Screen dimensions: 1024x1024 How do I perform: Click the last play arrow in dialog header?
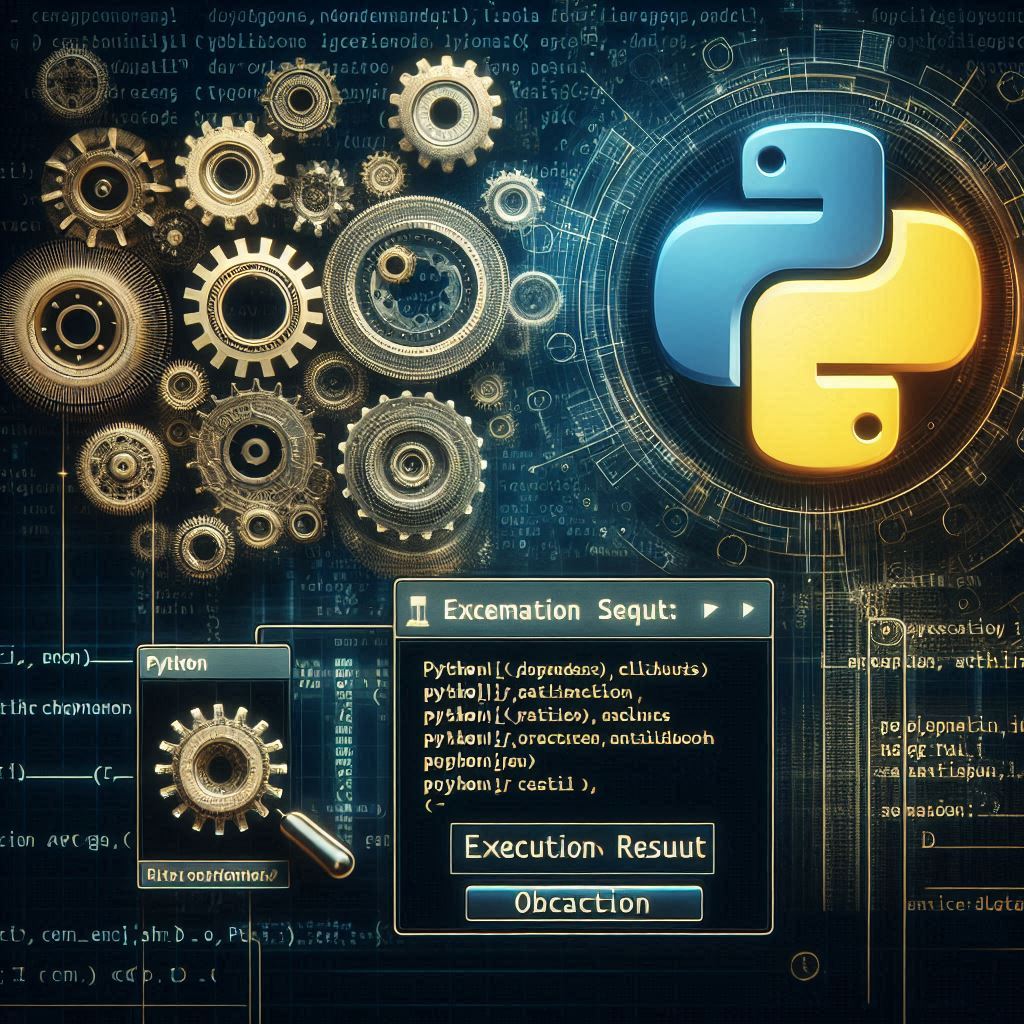coord(748,610)
